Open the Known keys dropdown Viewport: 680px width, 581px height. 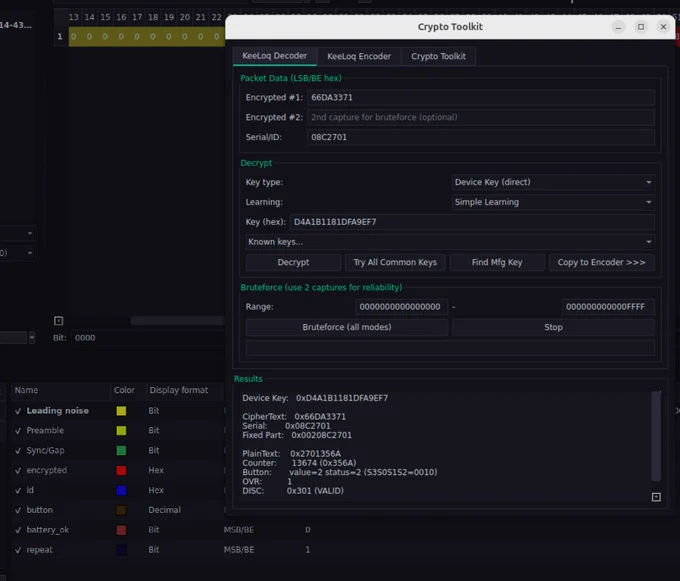[x=450, y=242]
